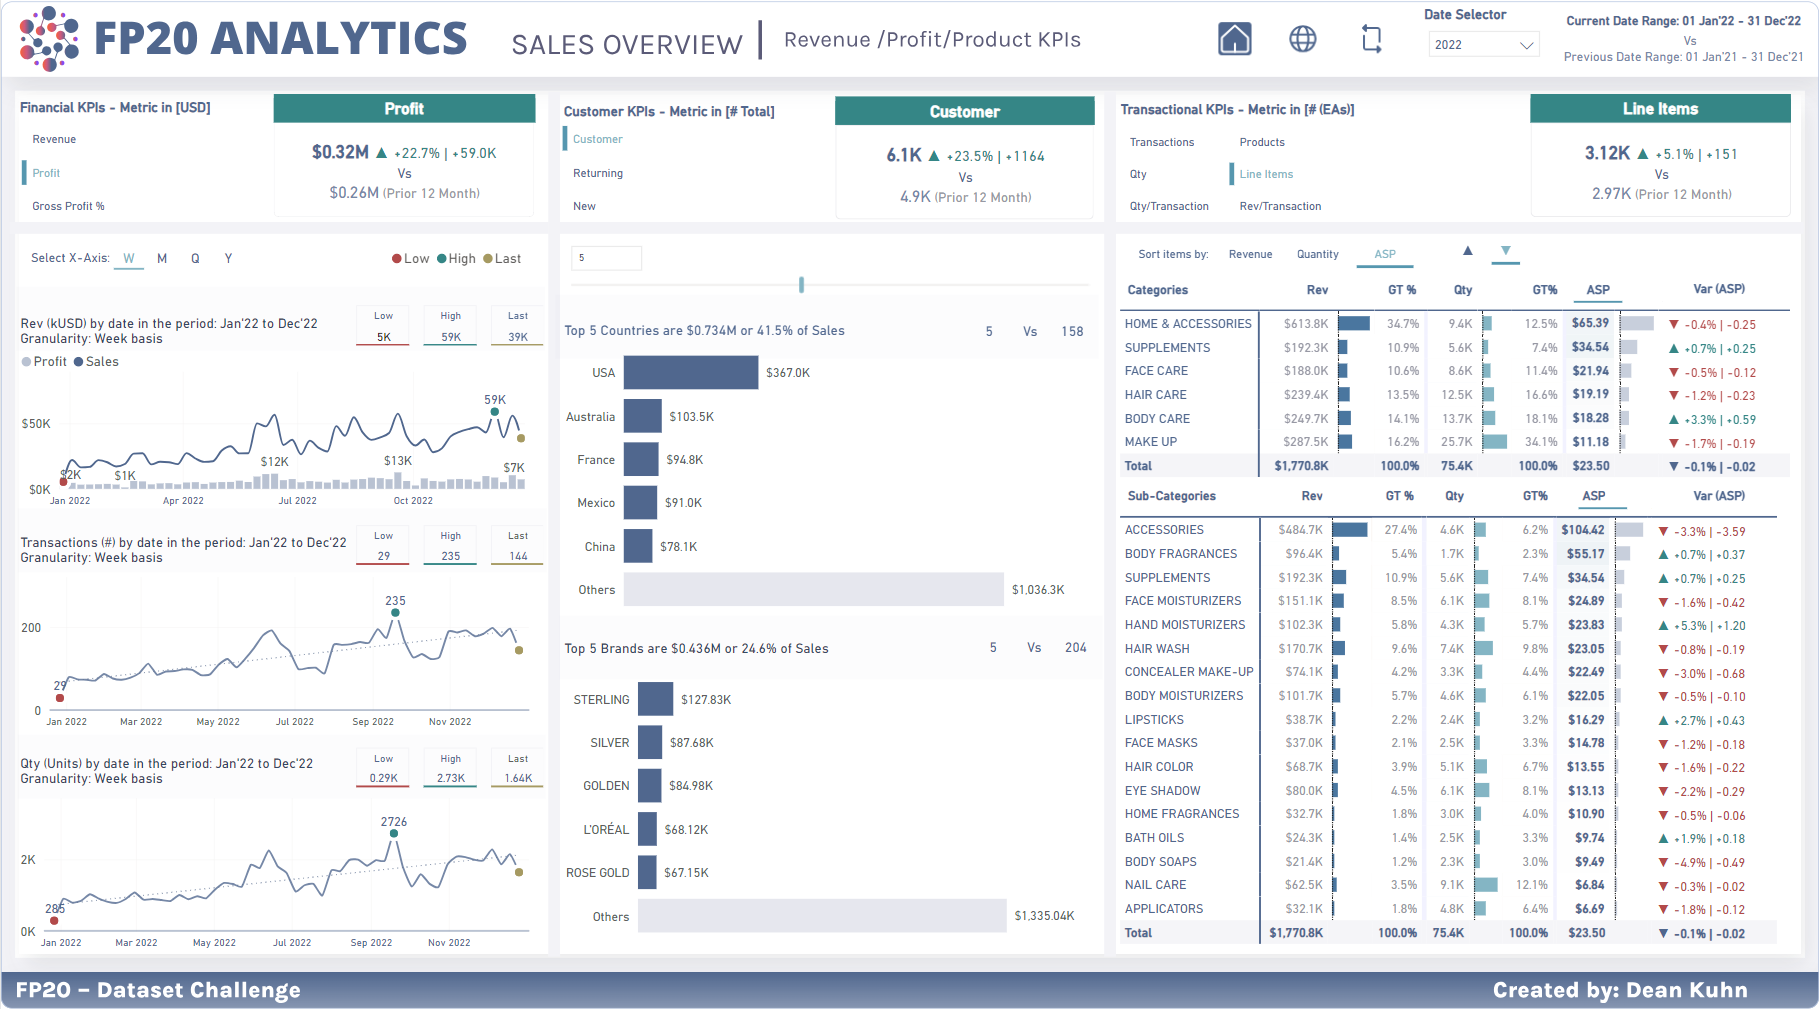Select descending sort down arrow
1819x1009 pixels.
1505,251
